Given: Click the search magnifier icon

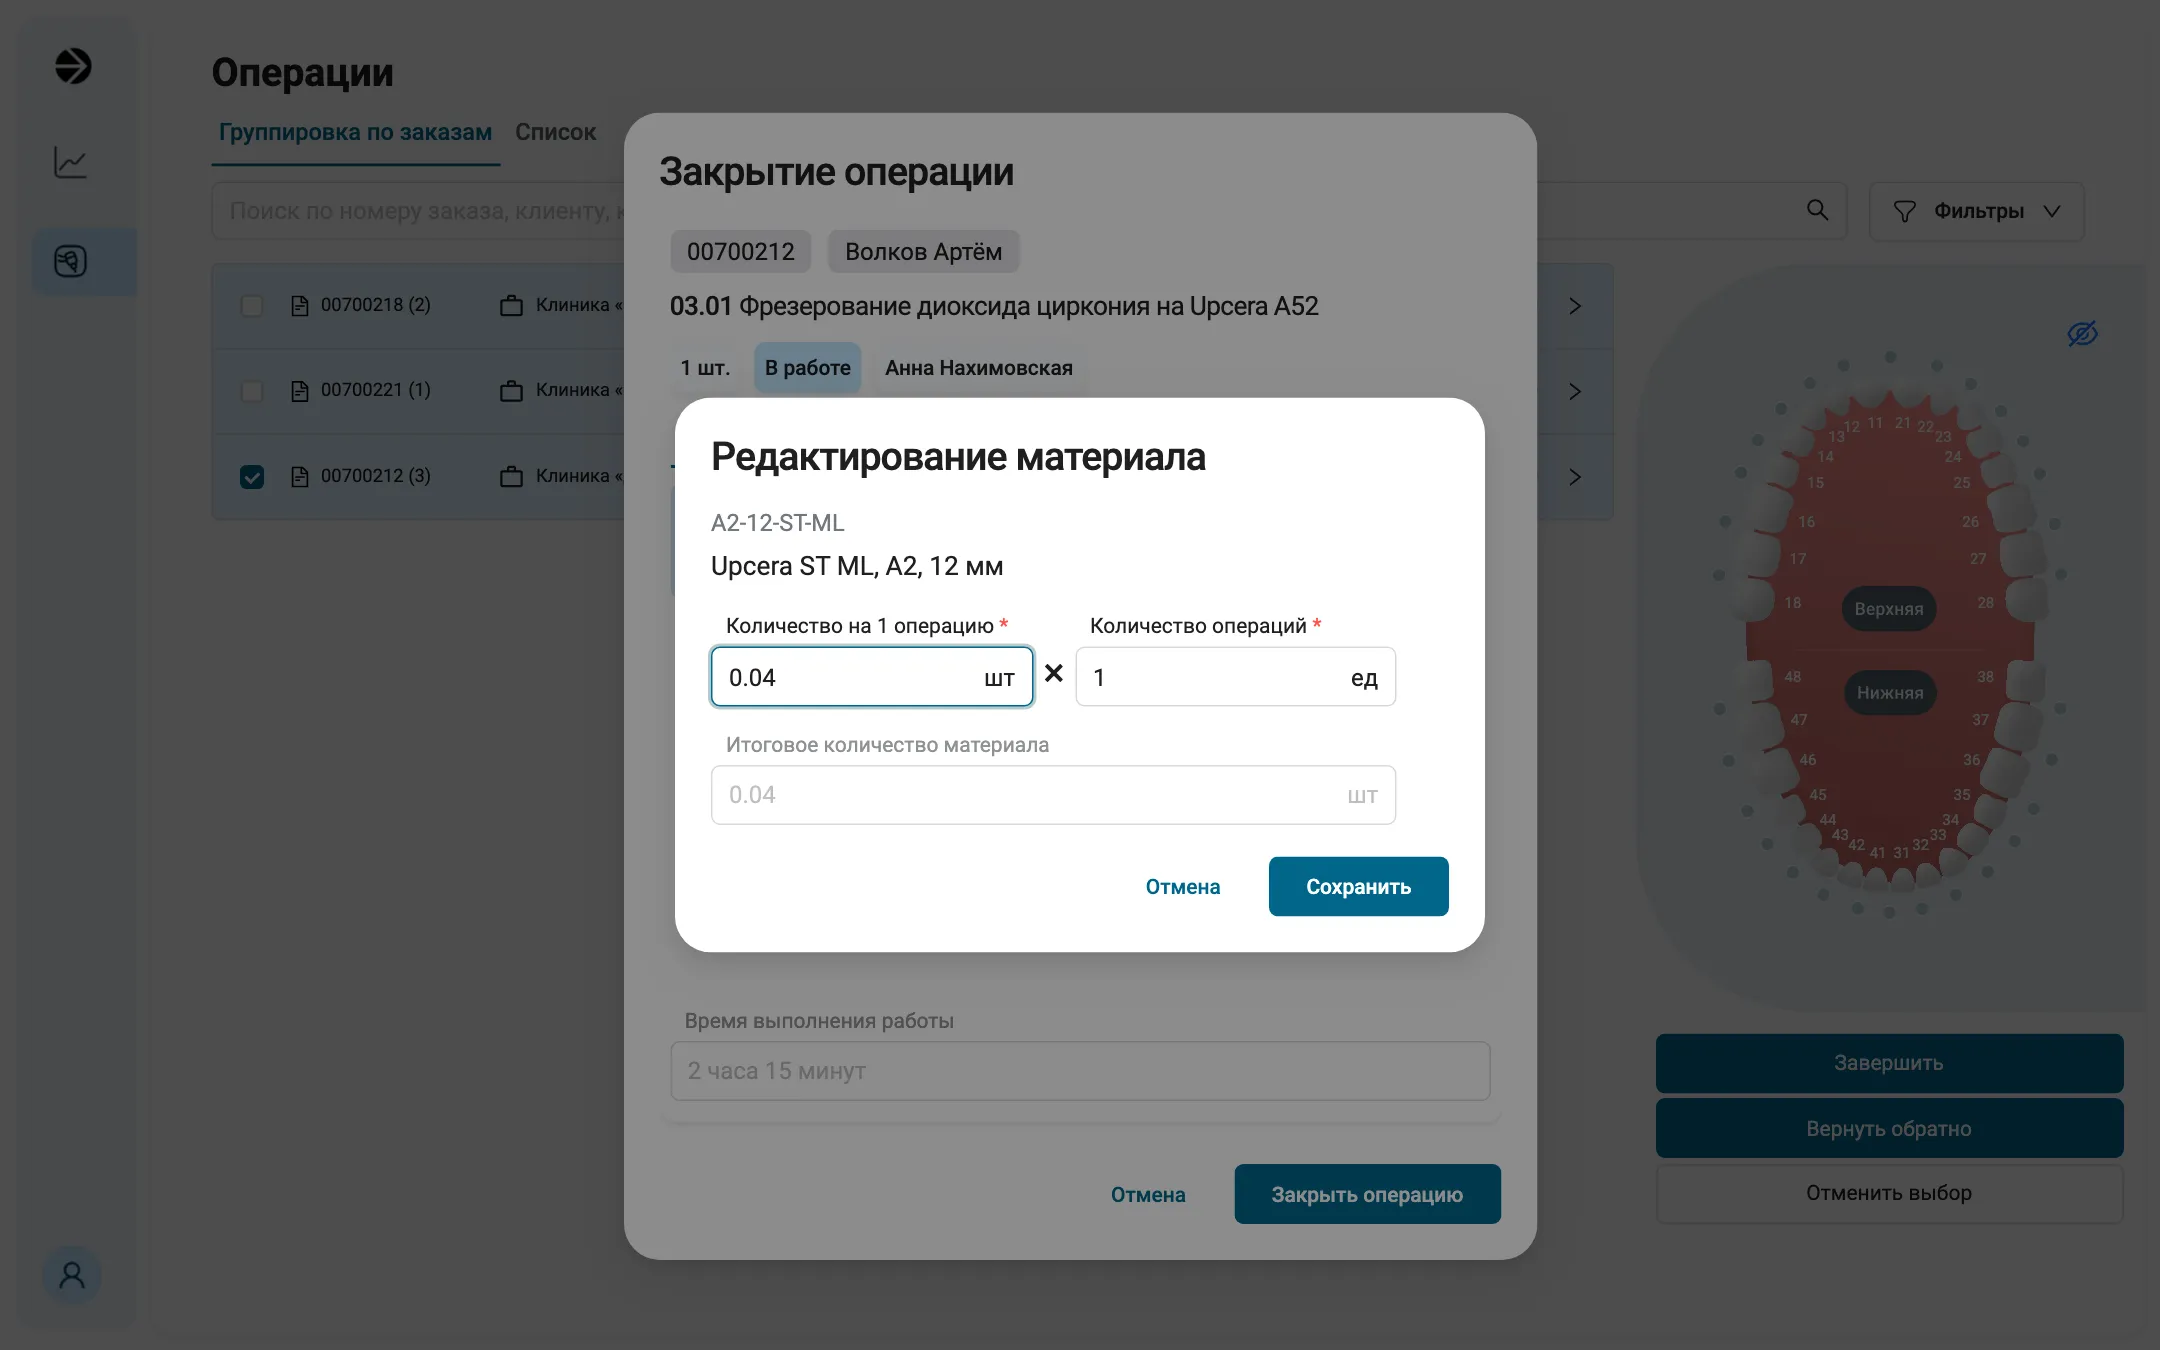Looking at the screenshot, I should (1817, 210).
